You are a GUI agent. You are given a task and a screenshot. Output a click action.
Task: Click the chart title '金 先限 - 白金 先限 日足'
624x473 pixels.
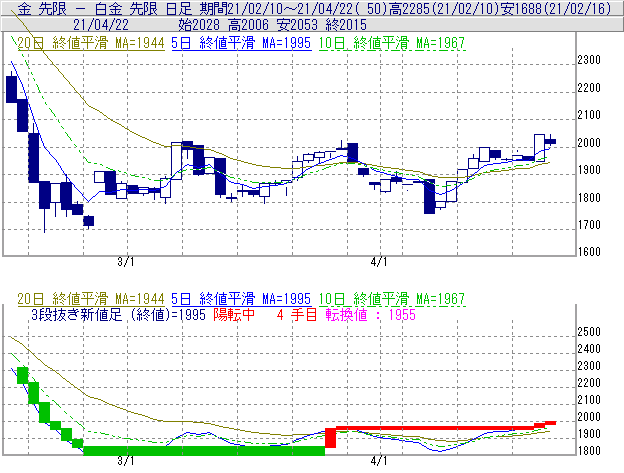click(x=105, y=8)
